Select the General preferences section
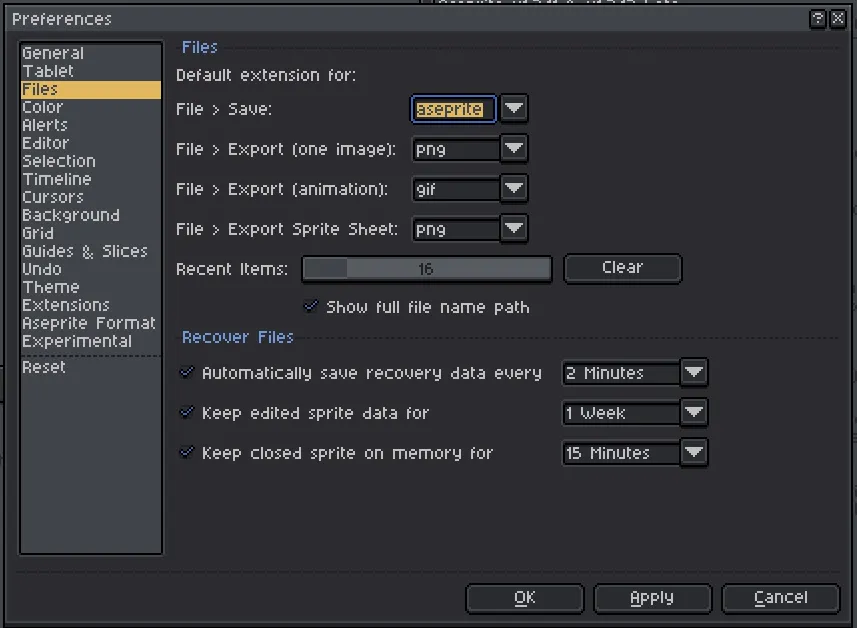 coord(53,53)
